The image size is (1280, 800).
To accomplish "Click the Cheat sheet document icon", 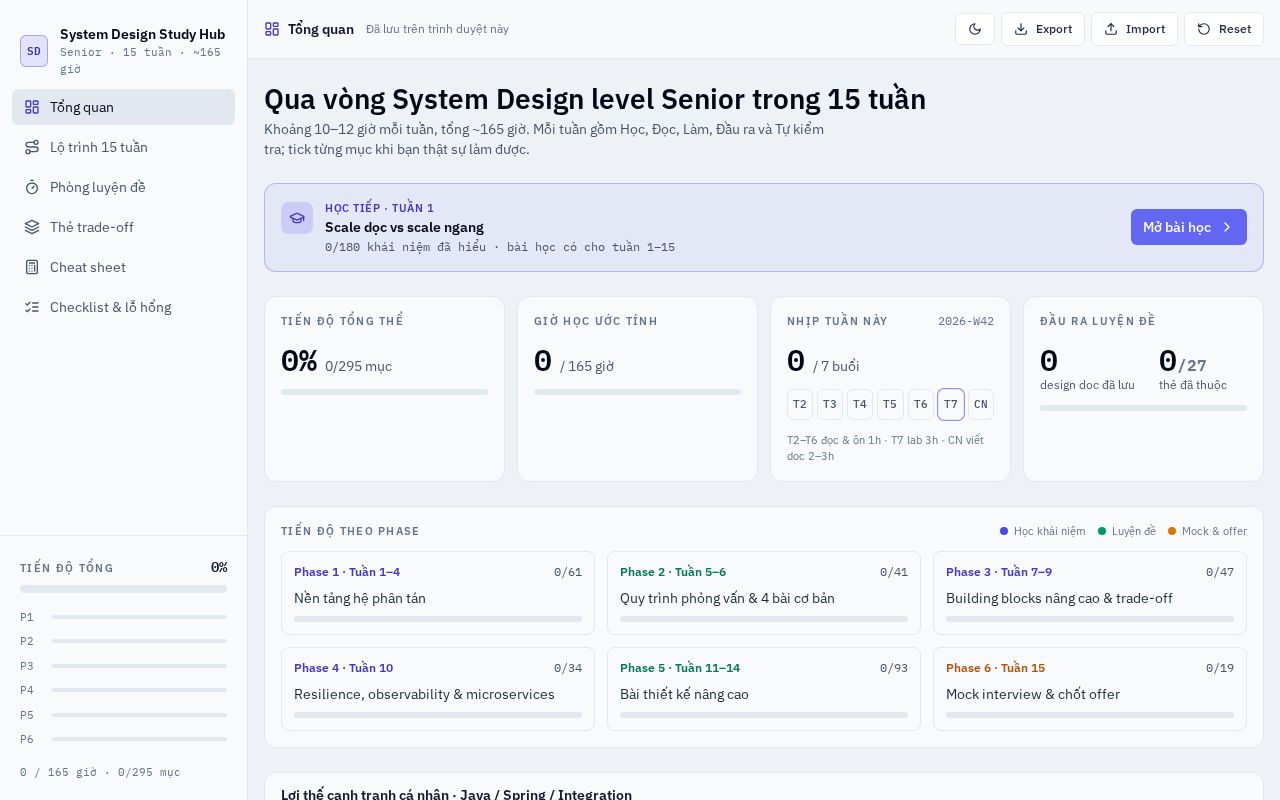I will (x=32, y=267).
